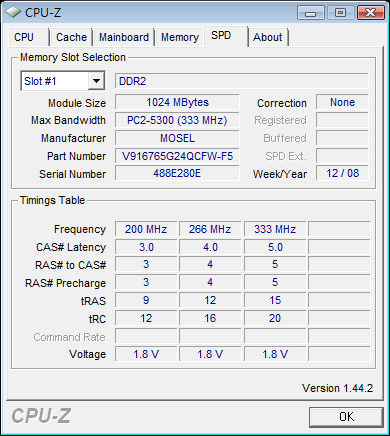Open the Cache tab
This screenshot has height=436, width=390.
click(x=71, y=37)
